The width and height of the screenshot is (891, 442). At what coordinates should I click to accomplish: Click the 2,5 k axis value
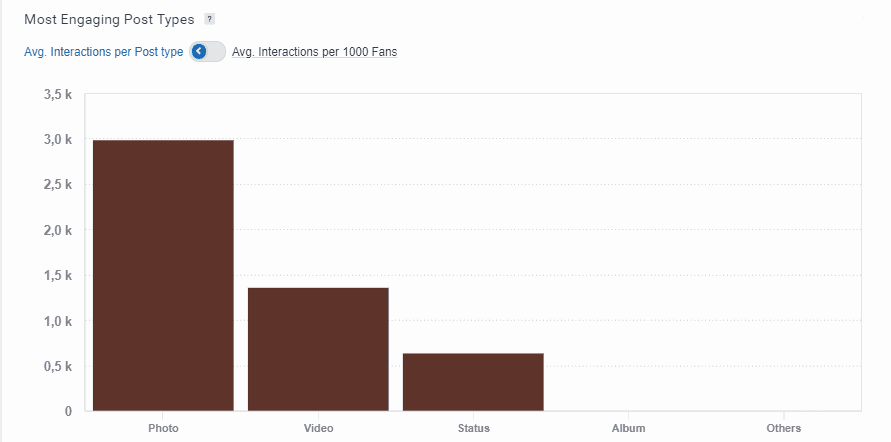(58, 185)
